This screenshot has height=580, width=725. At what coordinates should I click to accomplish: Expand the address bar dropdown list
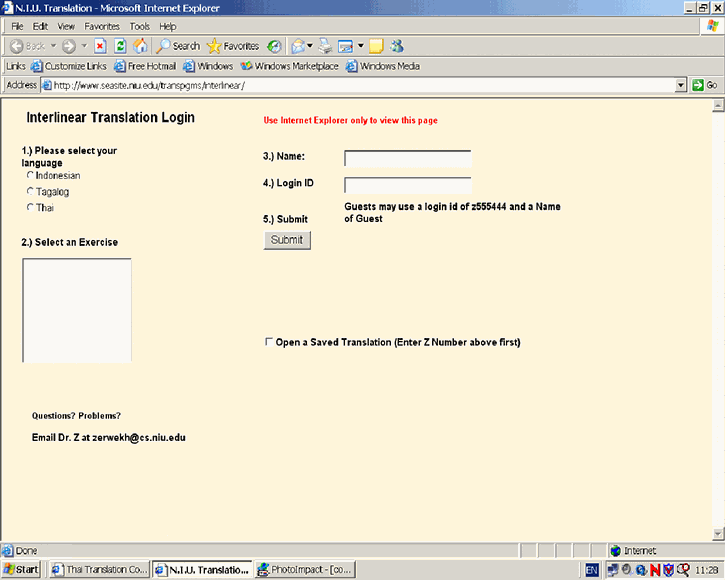pyautogui.click(x=681, y=85)
